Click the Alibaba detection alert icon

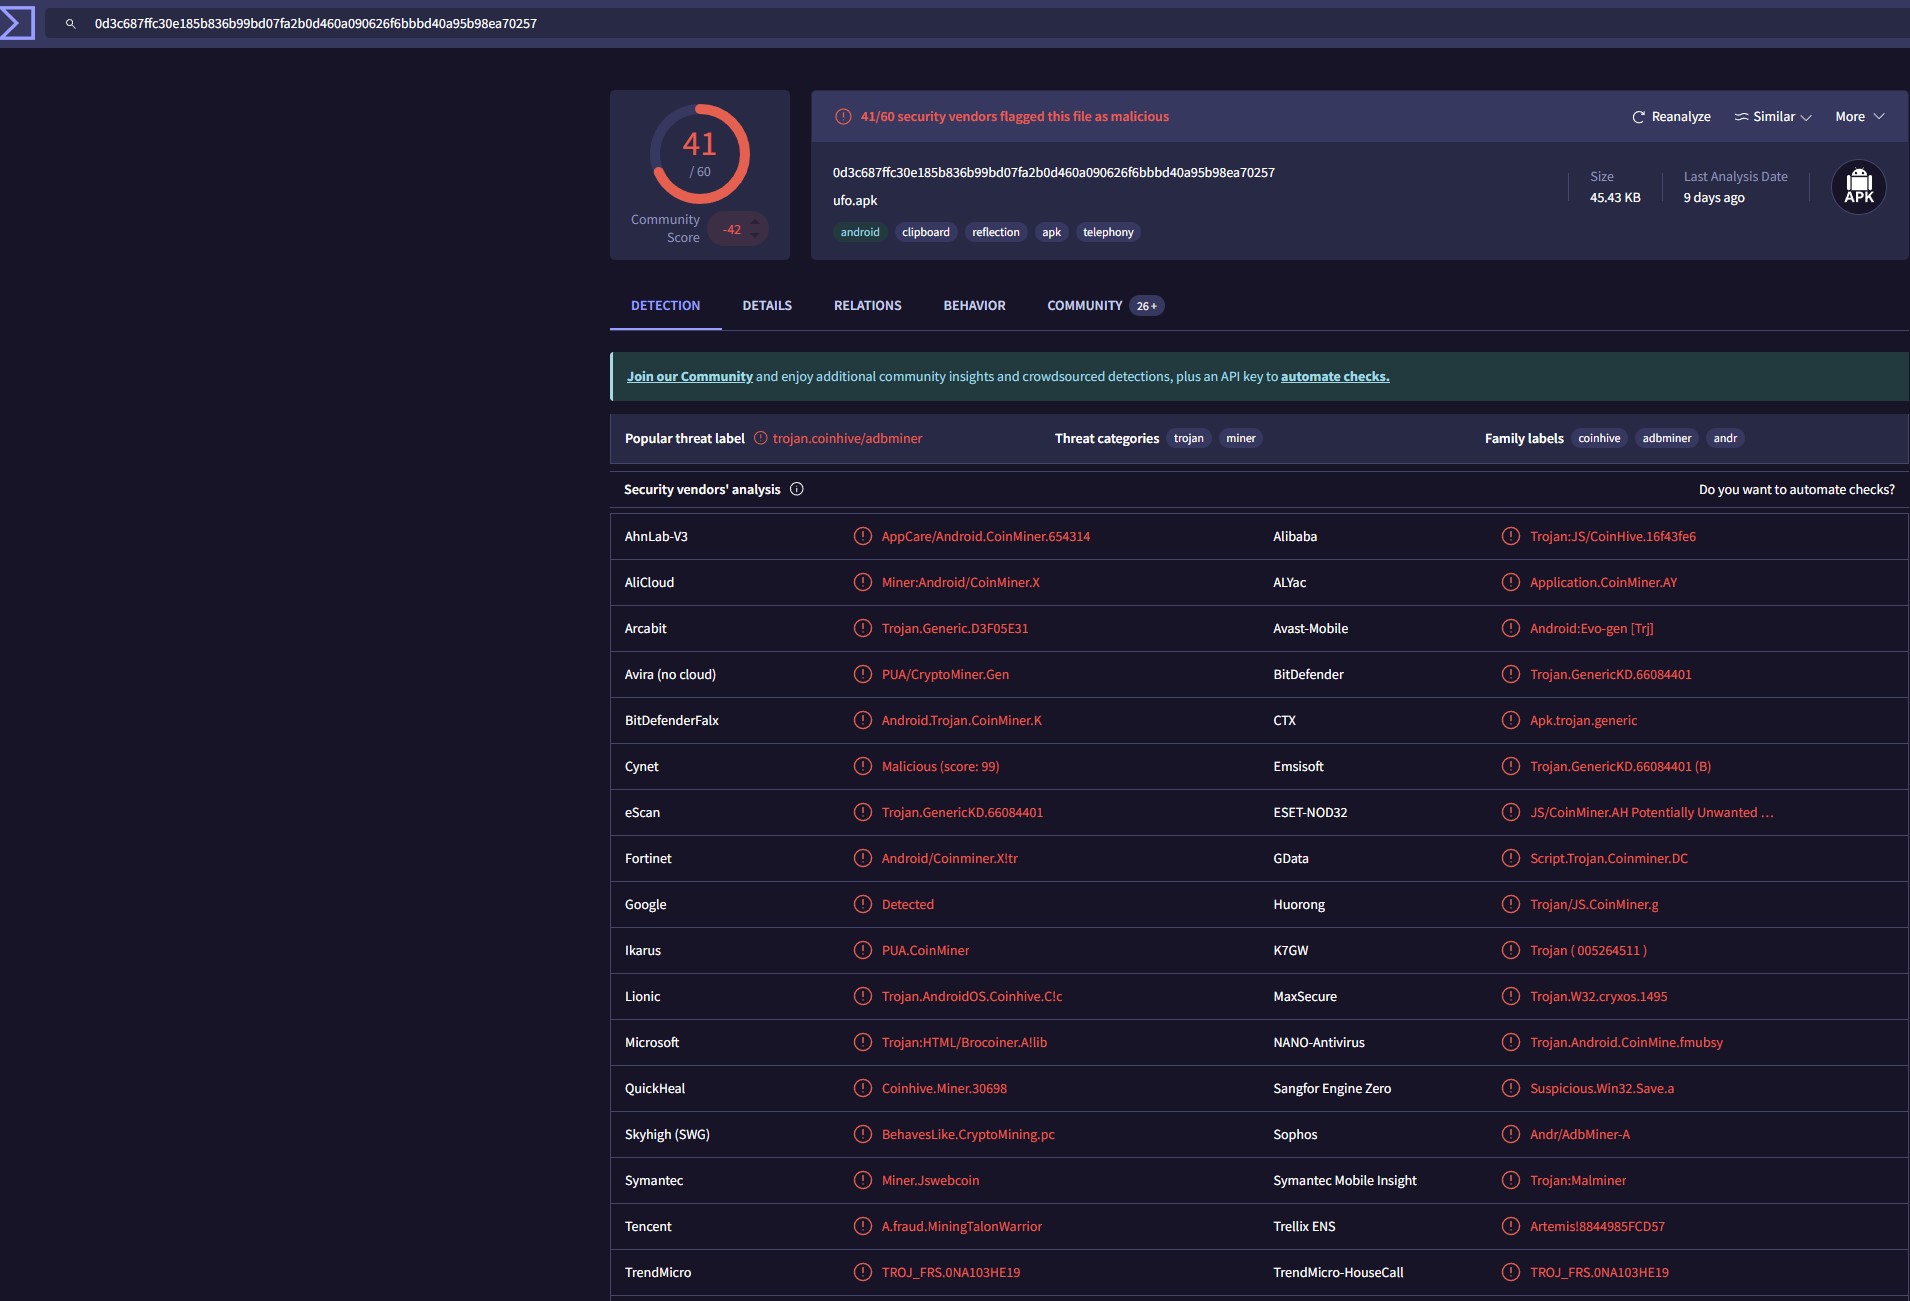pos(1511,536)
